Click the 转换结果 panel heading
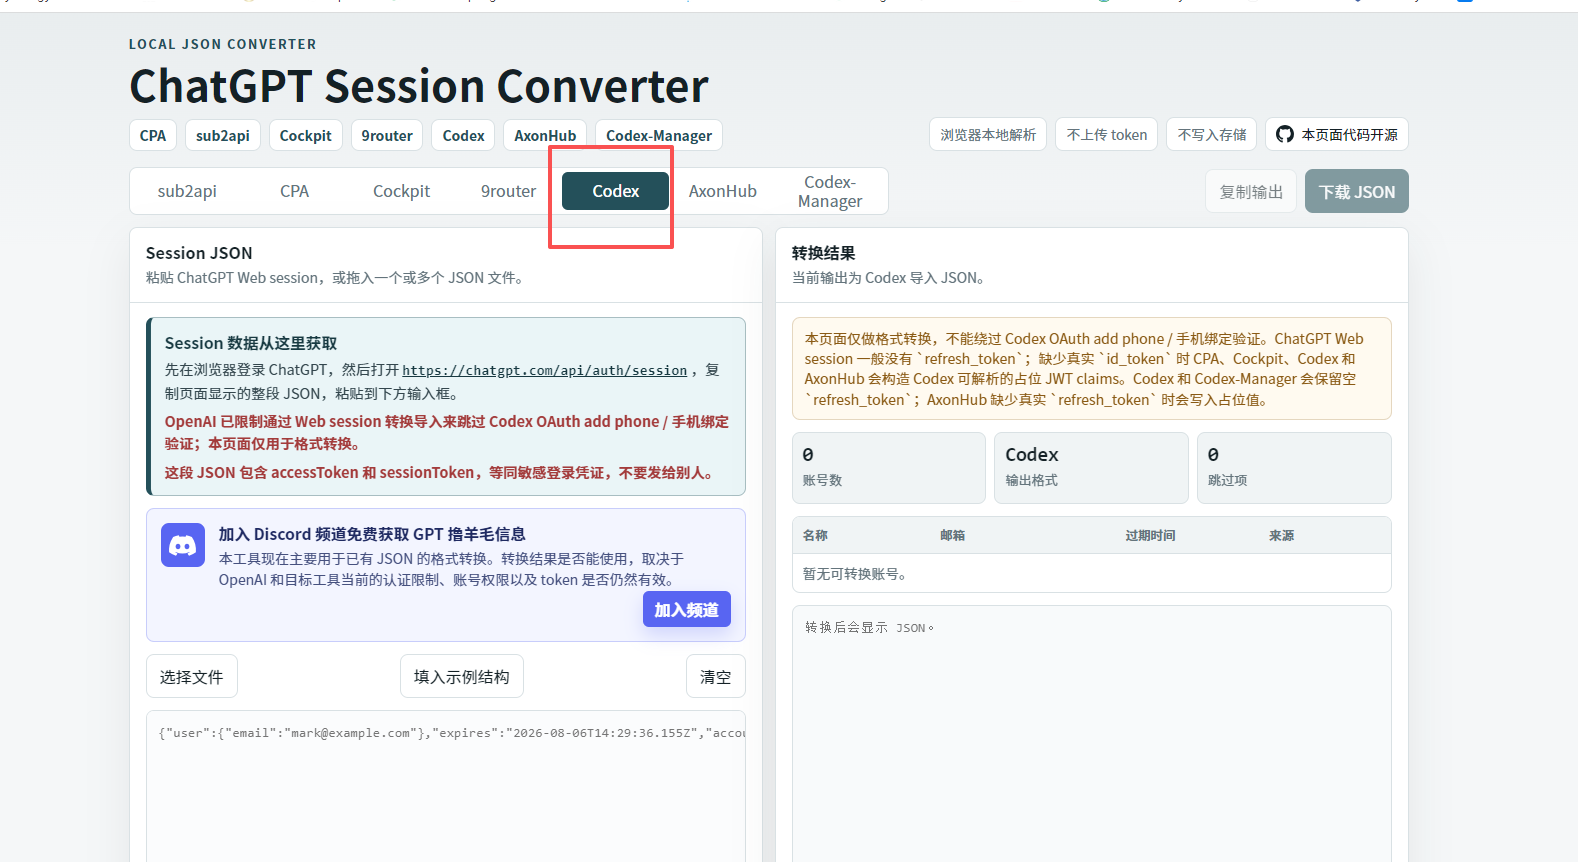Viewport: 1578px width, 862px height. [824, 253]
